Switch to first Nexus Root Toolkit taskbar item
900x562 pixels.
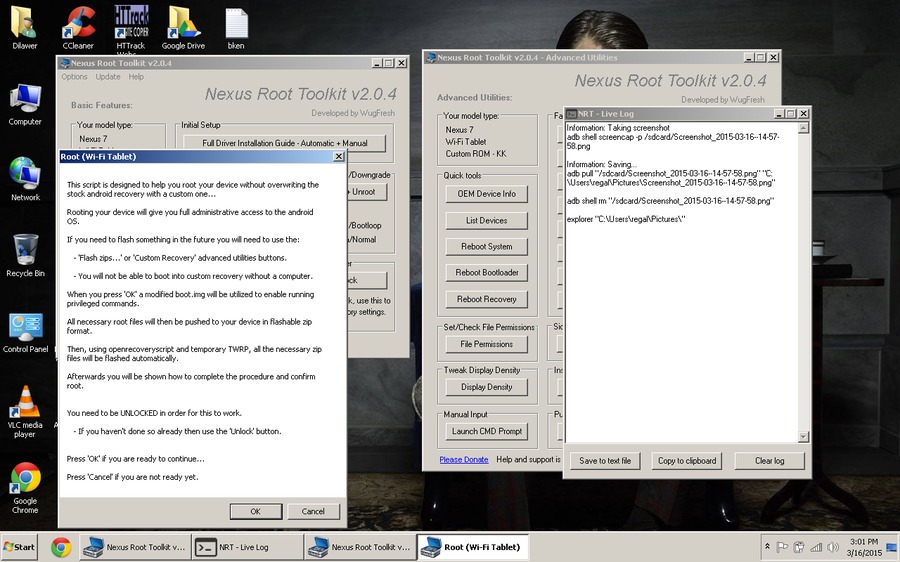tap(134, 547)
